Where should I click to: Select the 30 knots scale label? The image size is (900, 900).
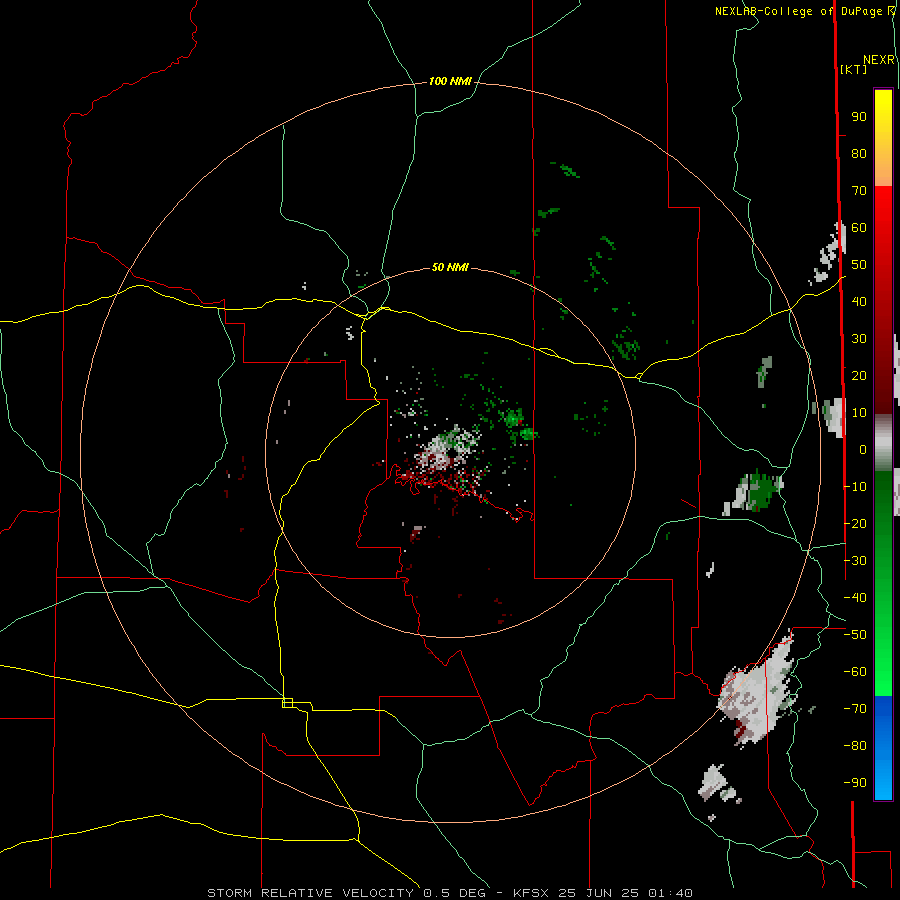(859, 339)
